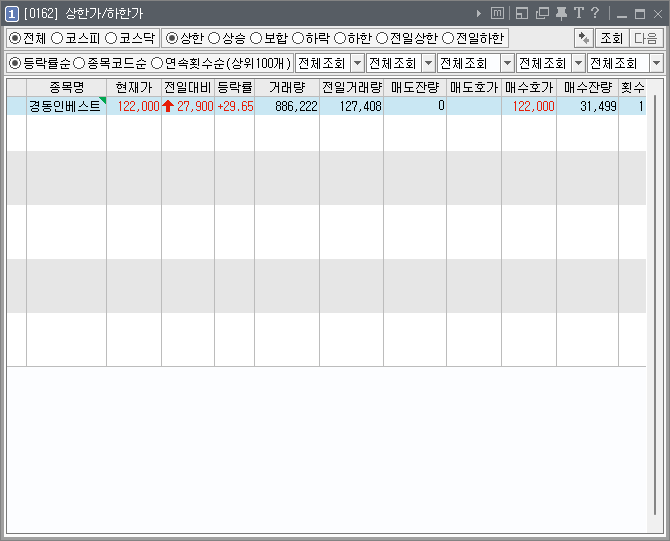Open the last 전체조회 dropdown

point(657,64)
